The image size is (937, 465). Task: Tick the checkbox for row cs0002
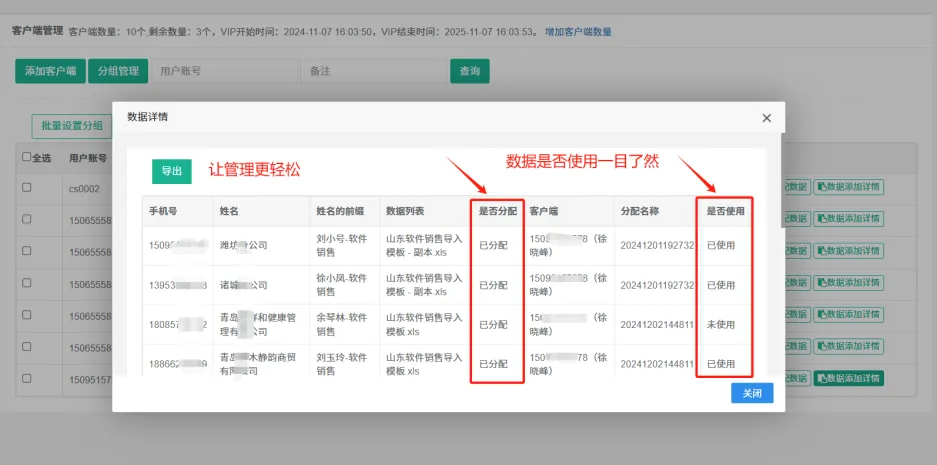tap(26, 187)
